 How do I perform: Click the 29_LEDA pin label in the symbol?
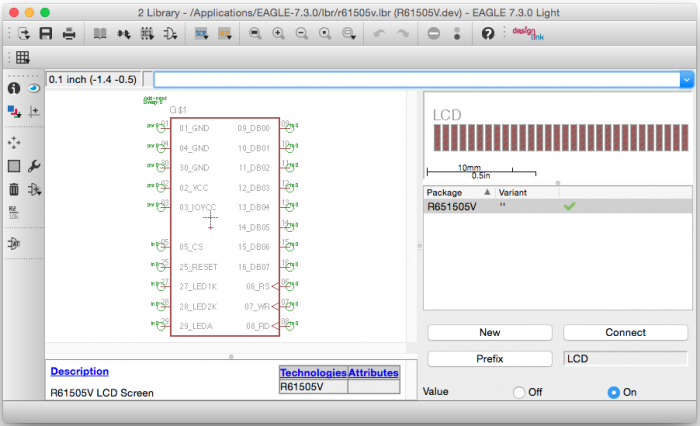coord(196,326)
